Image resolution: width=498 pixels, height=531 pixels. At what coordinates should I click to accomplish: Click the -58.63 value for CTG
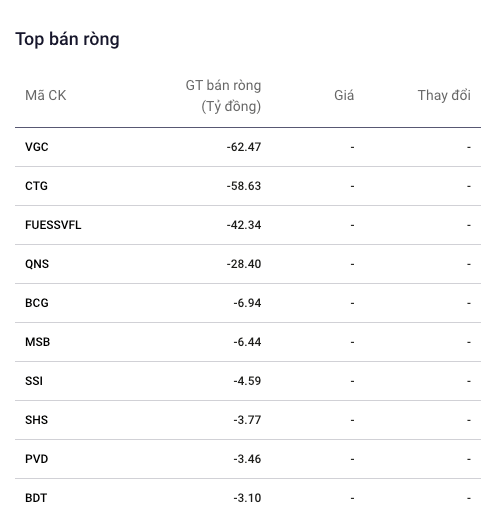[x=244, y=186]
